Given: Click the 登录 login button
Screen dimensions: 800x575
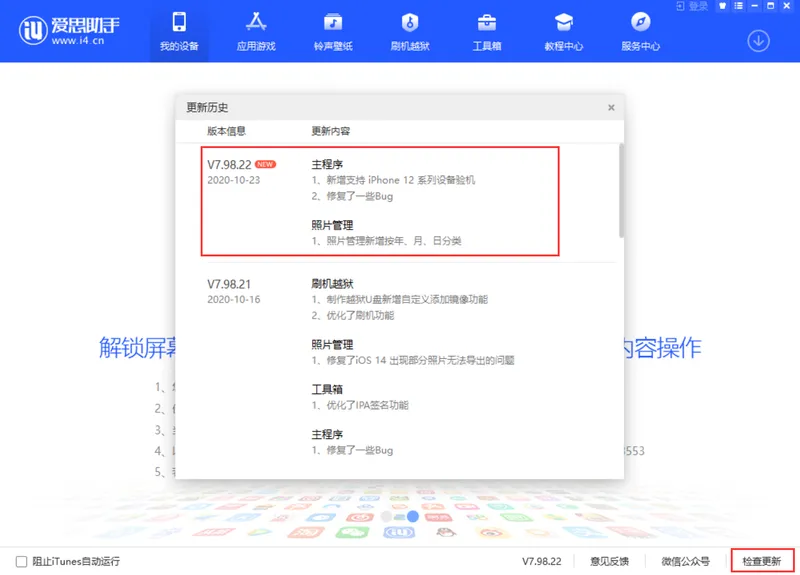Looking at the screenshot, I should tap(692, 6).
